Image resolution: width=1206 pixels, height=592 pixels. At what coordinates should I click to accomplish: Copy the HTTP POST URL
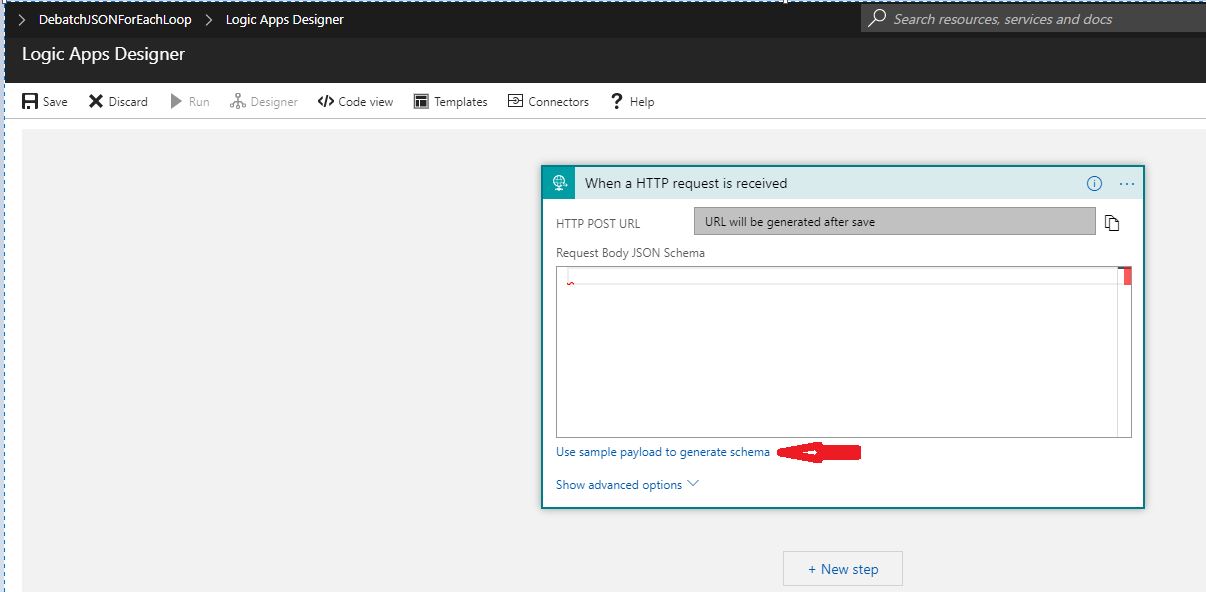(x=1112, y=223)
